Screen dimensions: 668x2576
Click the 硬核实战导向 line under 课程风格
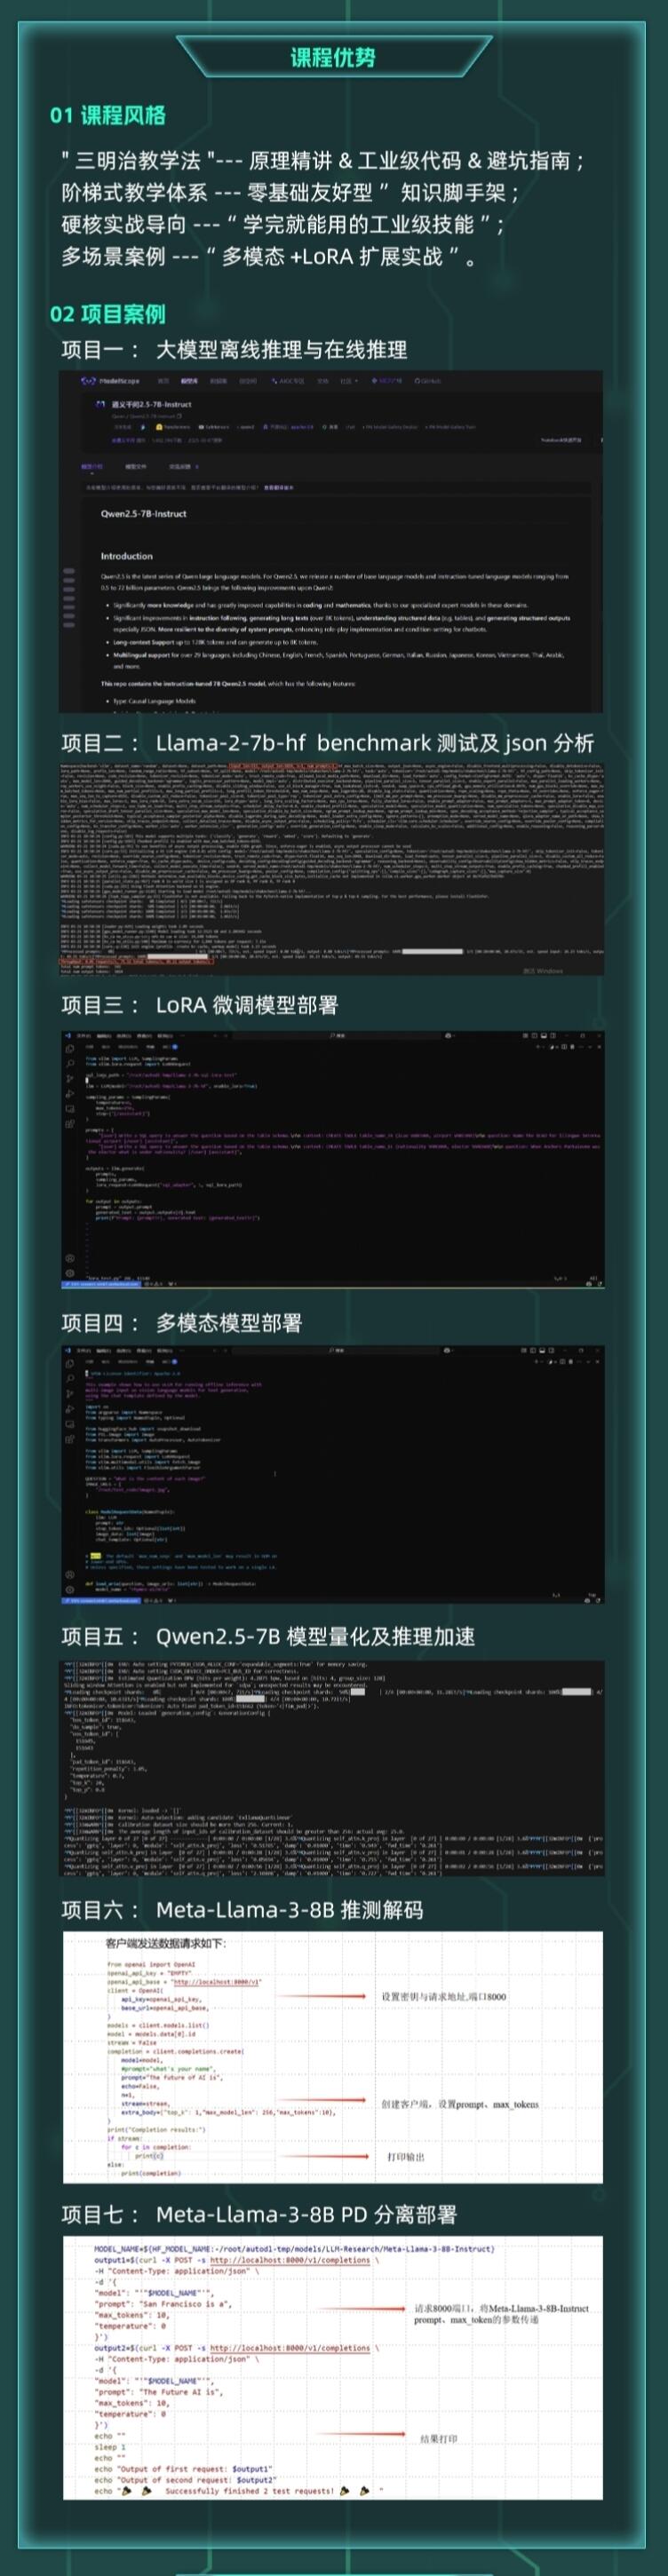(x=283, y=224)
